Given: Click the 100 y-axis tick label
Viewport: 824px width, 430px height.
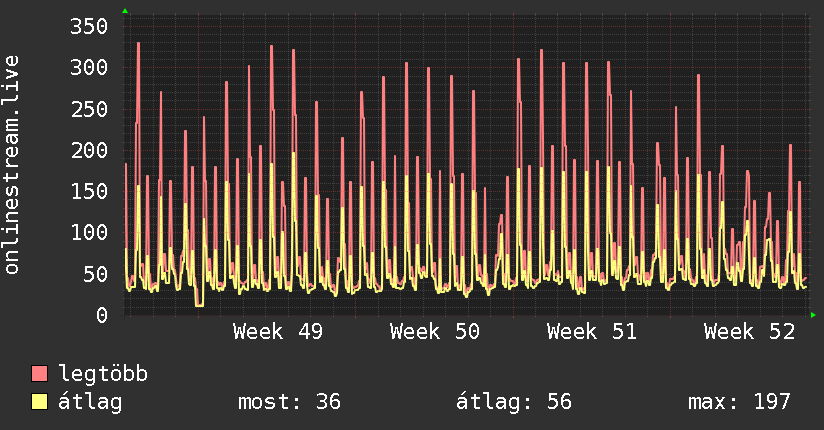Looking at the screenshot, I should (x=89, y=232).
